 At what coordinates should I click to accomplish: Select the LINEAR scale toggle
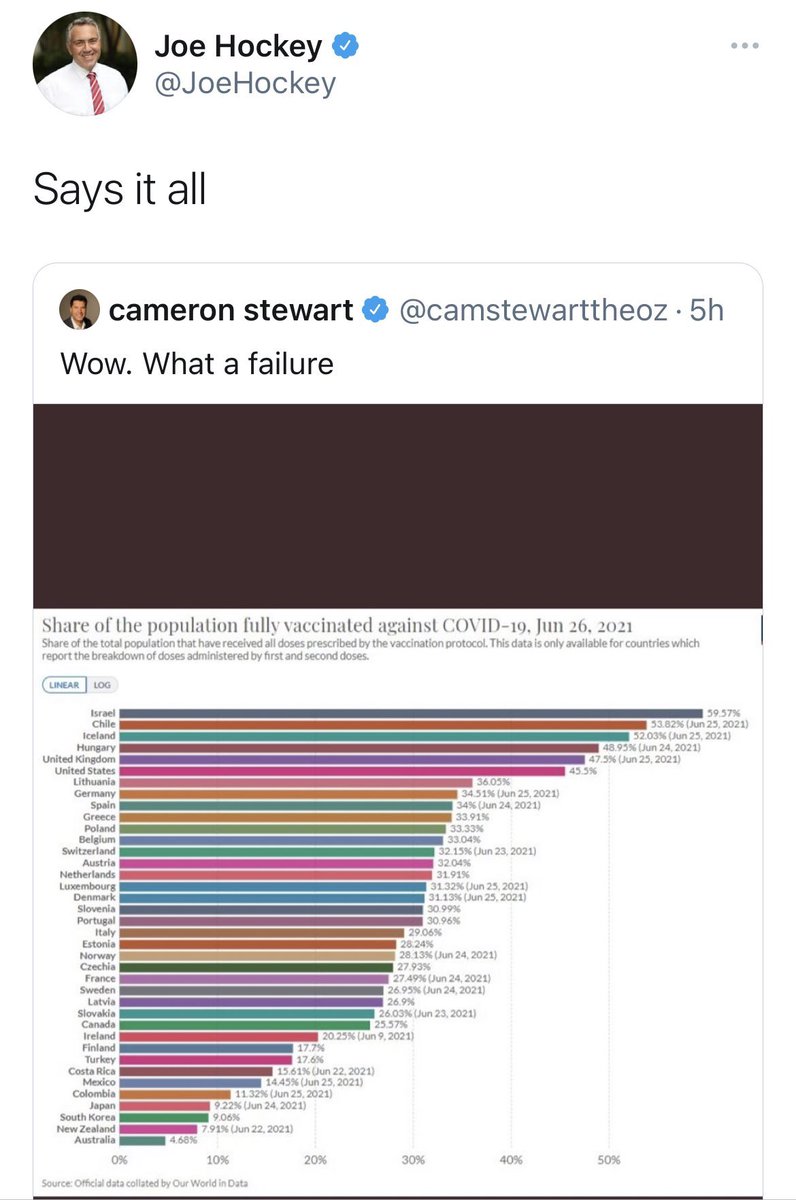point(65,685)
